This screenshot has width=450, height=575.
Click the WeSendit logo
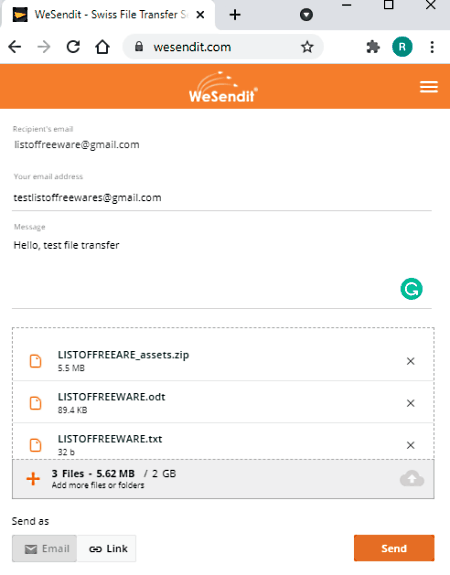[223, 87]
